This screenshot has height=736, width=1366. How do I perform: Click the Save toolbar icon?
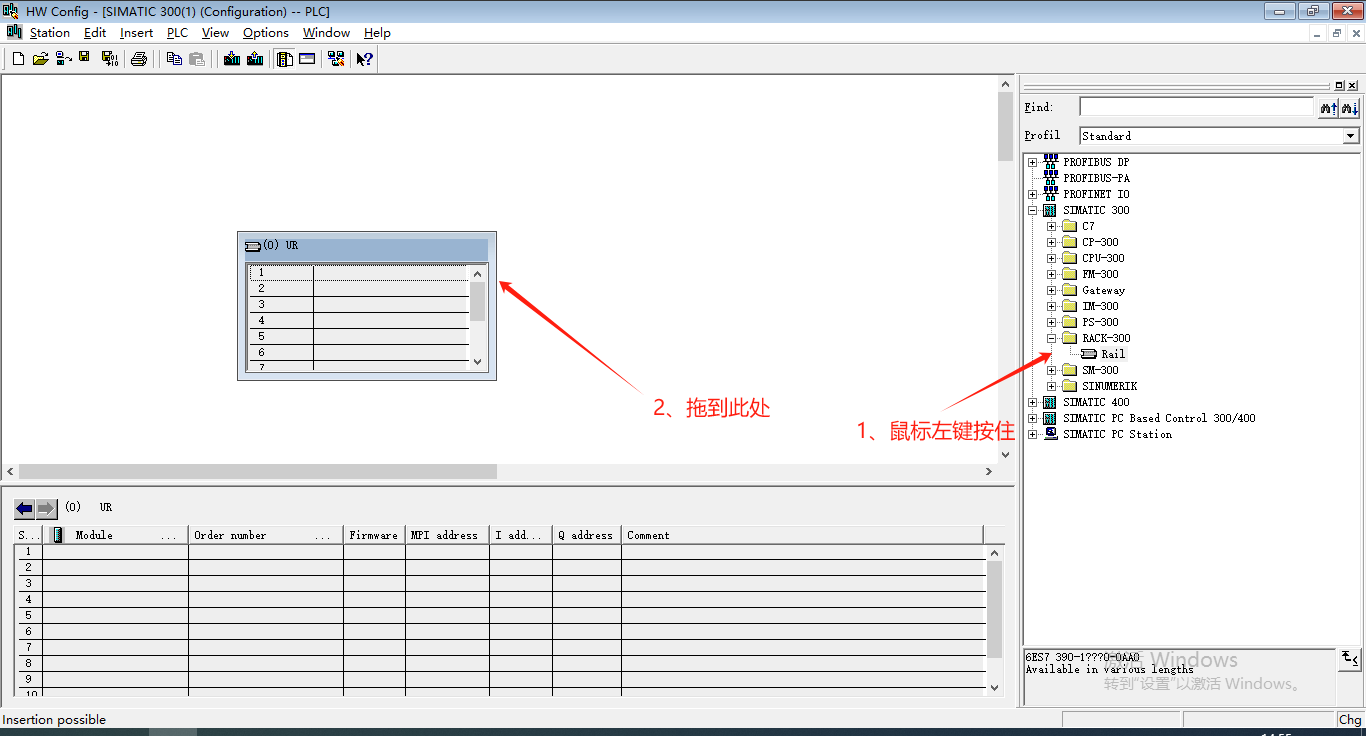pos(85,59)
